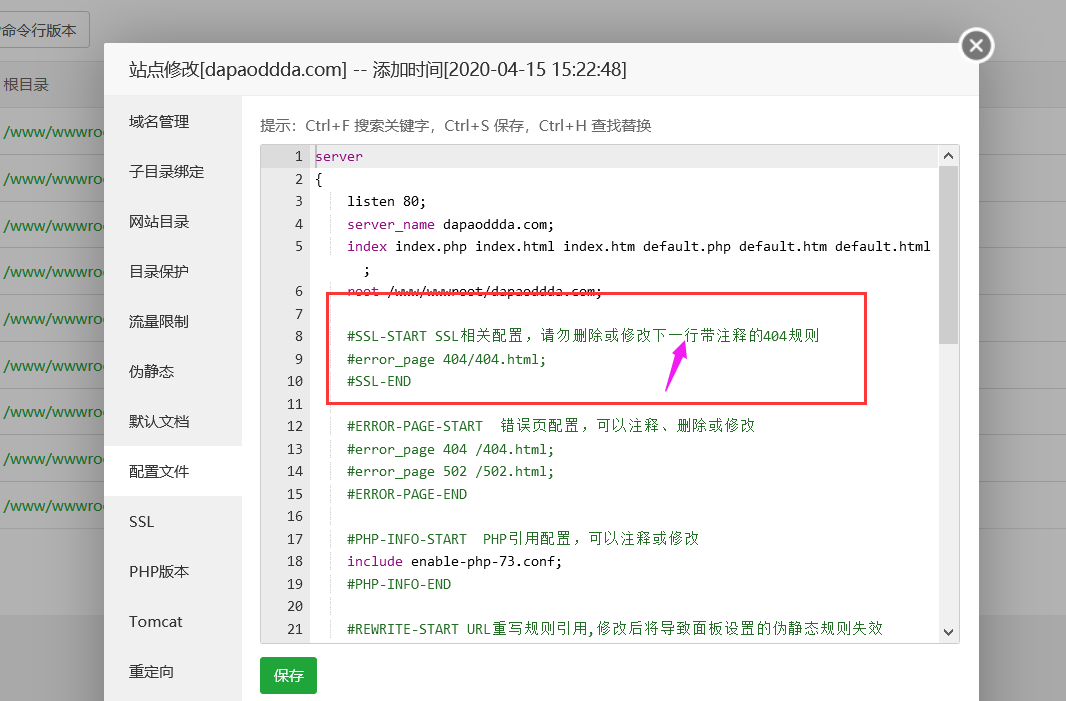Click the editor vertical scrollbar thumb
The height and width of the screenshot is (701, 1066).
[x=948, y=255]
